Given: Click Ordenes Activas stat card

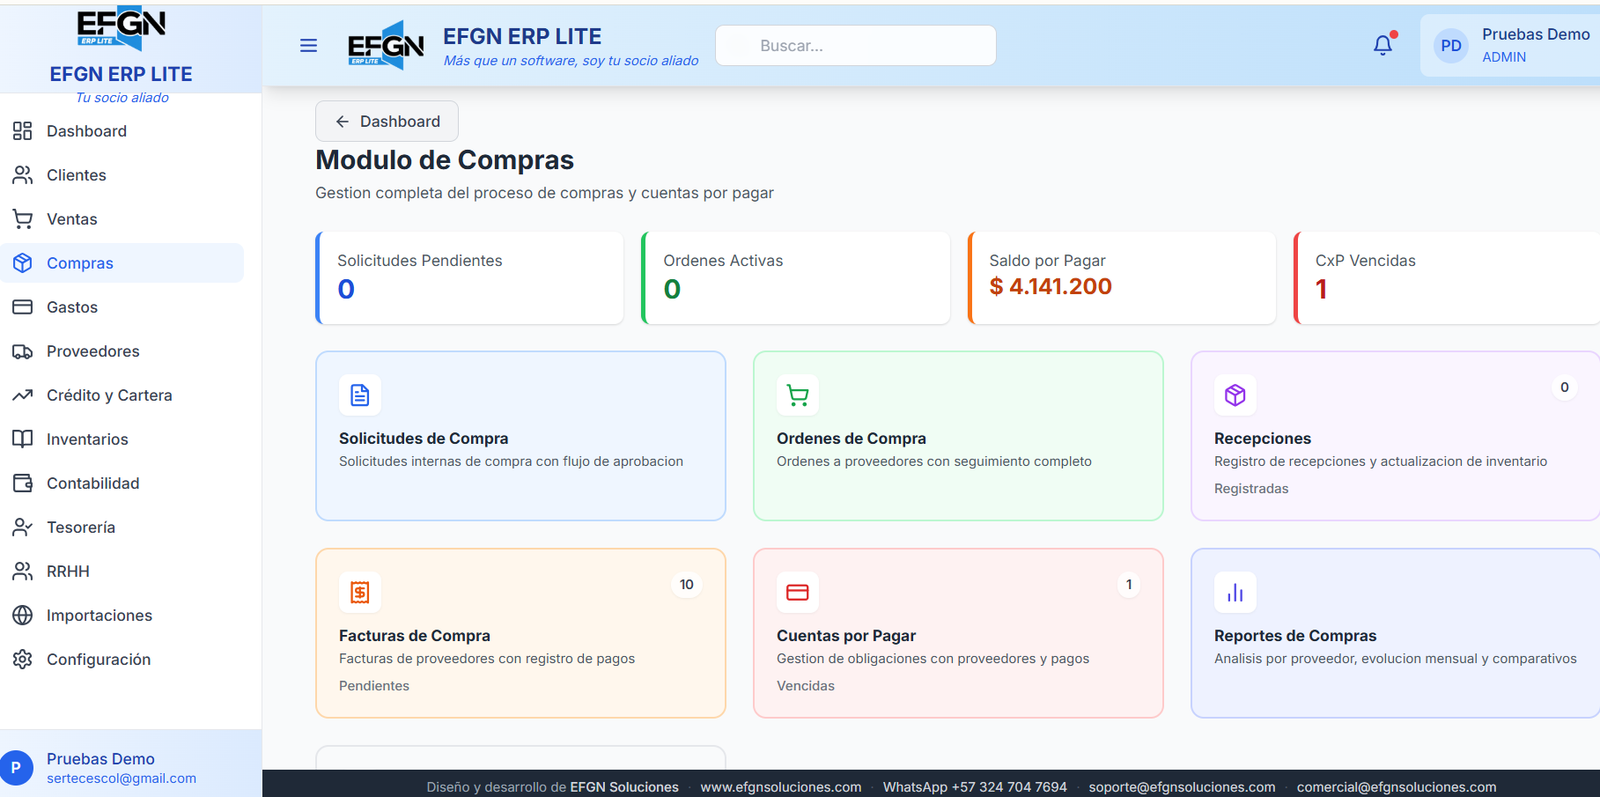Looking at the screenshot, I should point(796,278).
